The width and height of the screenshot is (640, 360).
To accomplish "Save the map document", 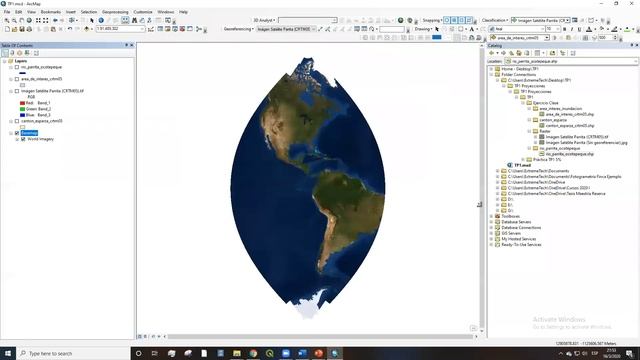I will pos(22,29).
